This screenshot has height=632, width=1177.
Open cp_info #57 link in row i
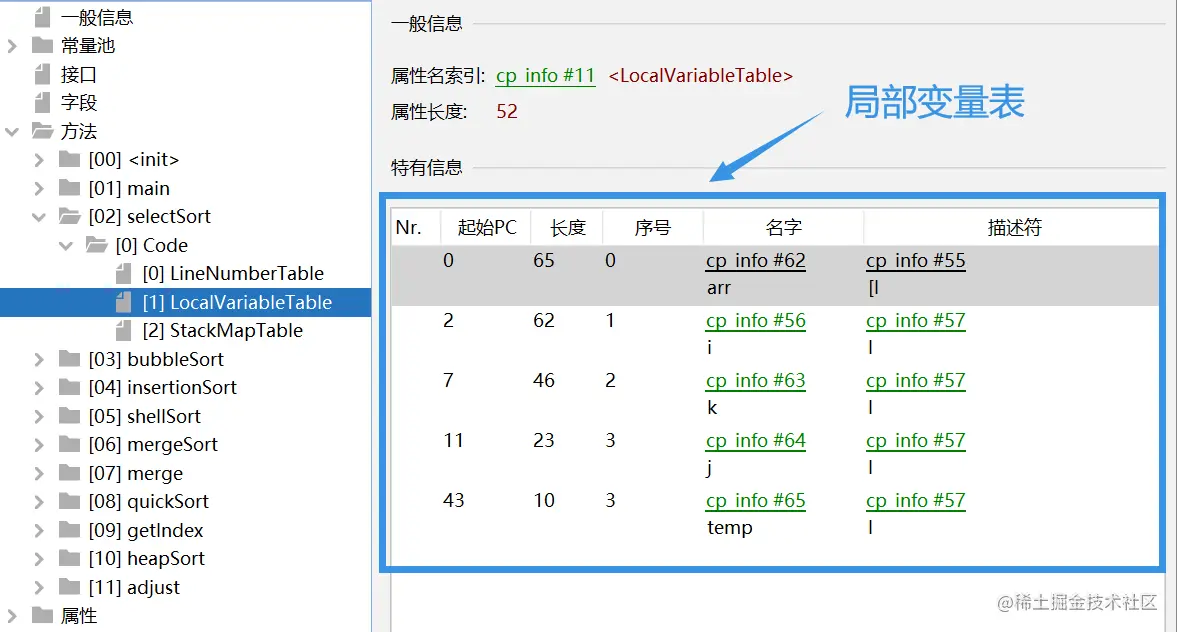916,321
